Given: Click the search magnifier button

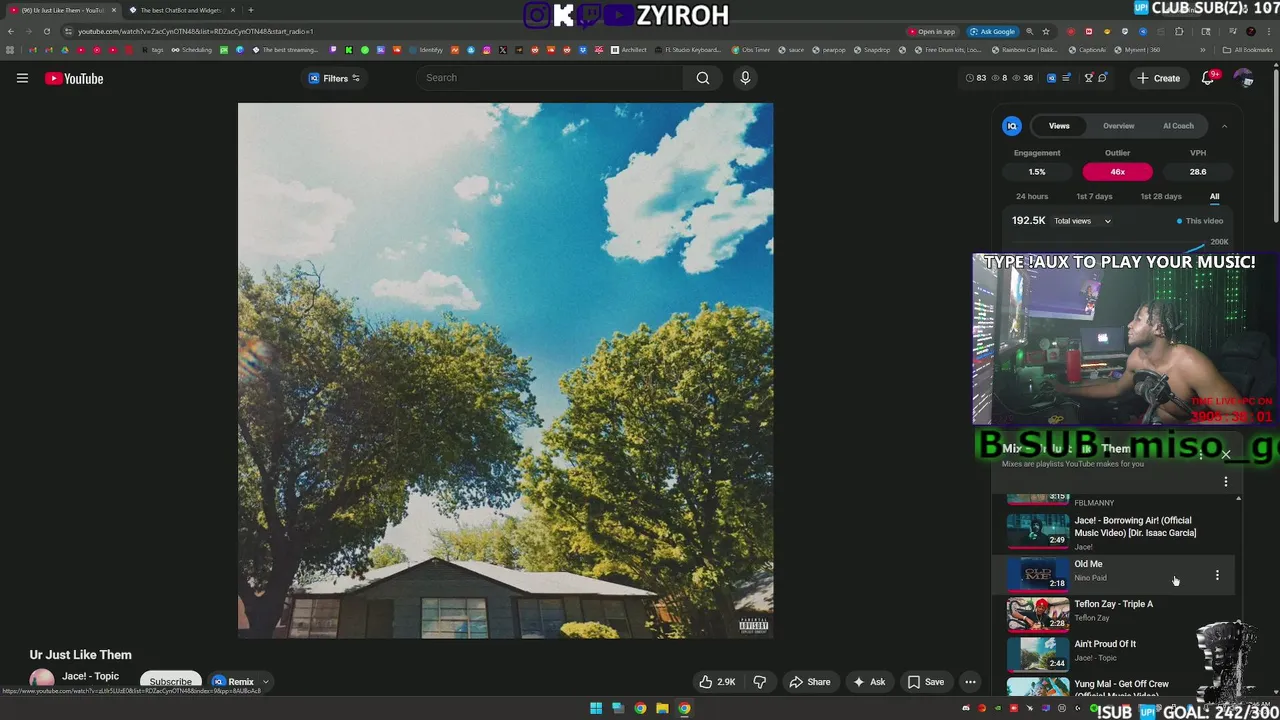Looking at the screenshot, I should click(703, 78).
